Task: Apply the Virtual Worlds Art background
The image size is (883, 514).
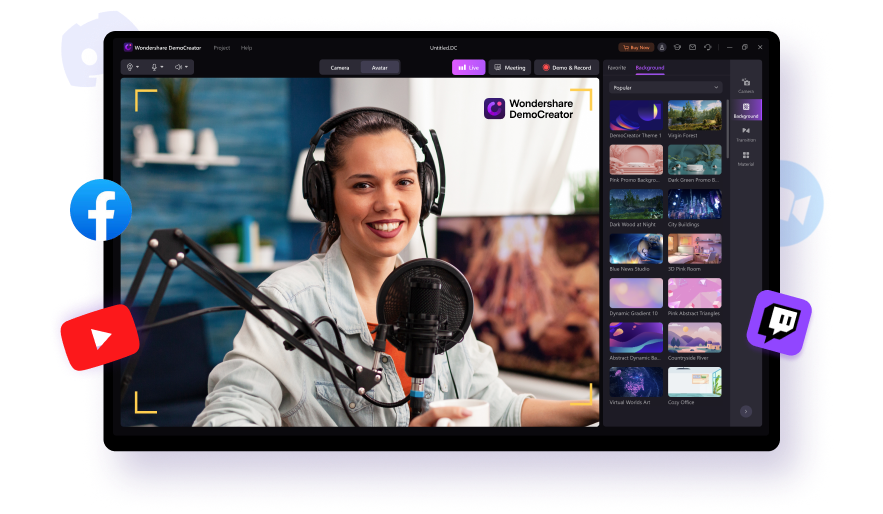Action: pos(636,382)
